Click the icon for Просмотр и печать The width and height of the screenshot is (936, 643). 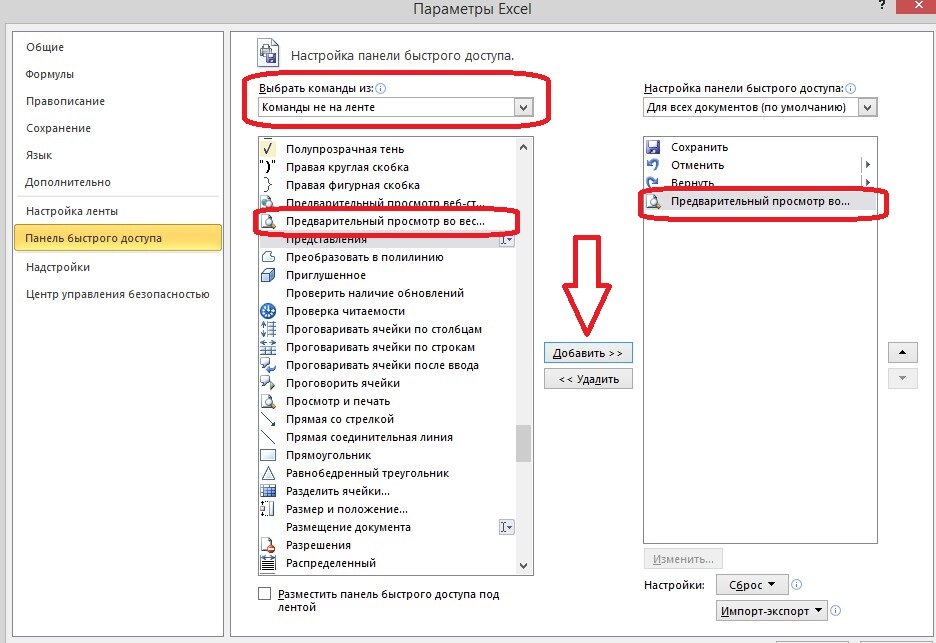coord(268,401)
